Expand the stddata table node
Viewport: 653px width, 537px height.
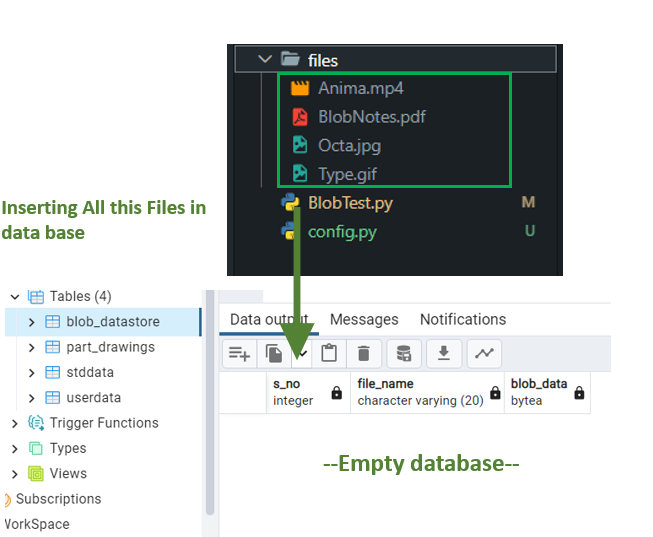(x=32, y=373)
